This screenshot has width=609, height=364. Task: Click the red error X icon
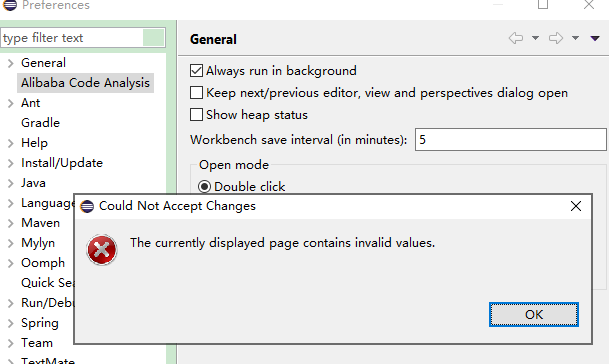[x=102, y=250]
